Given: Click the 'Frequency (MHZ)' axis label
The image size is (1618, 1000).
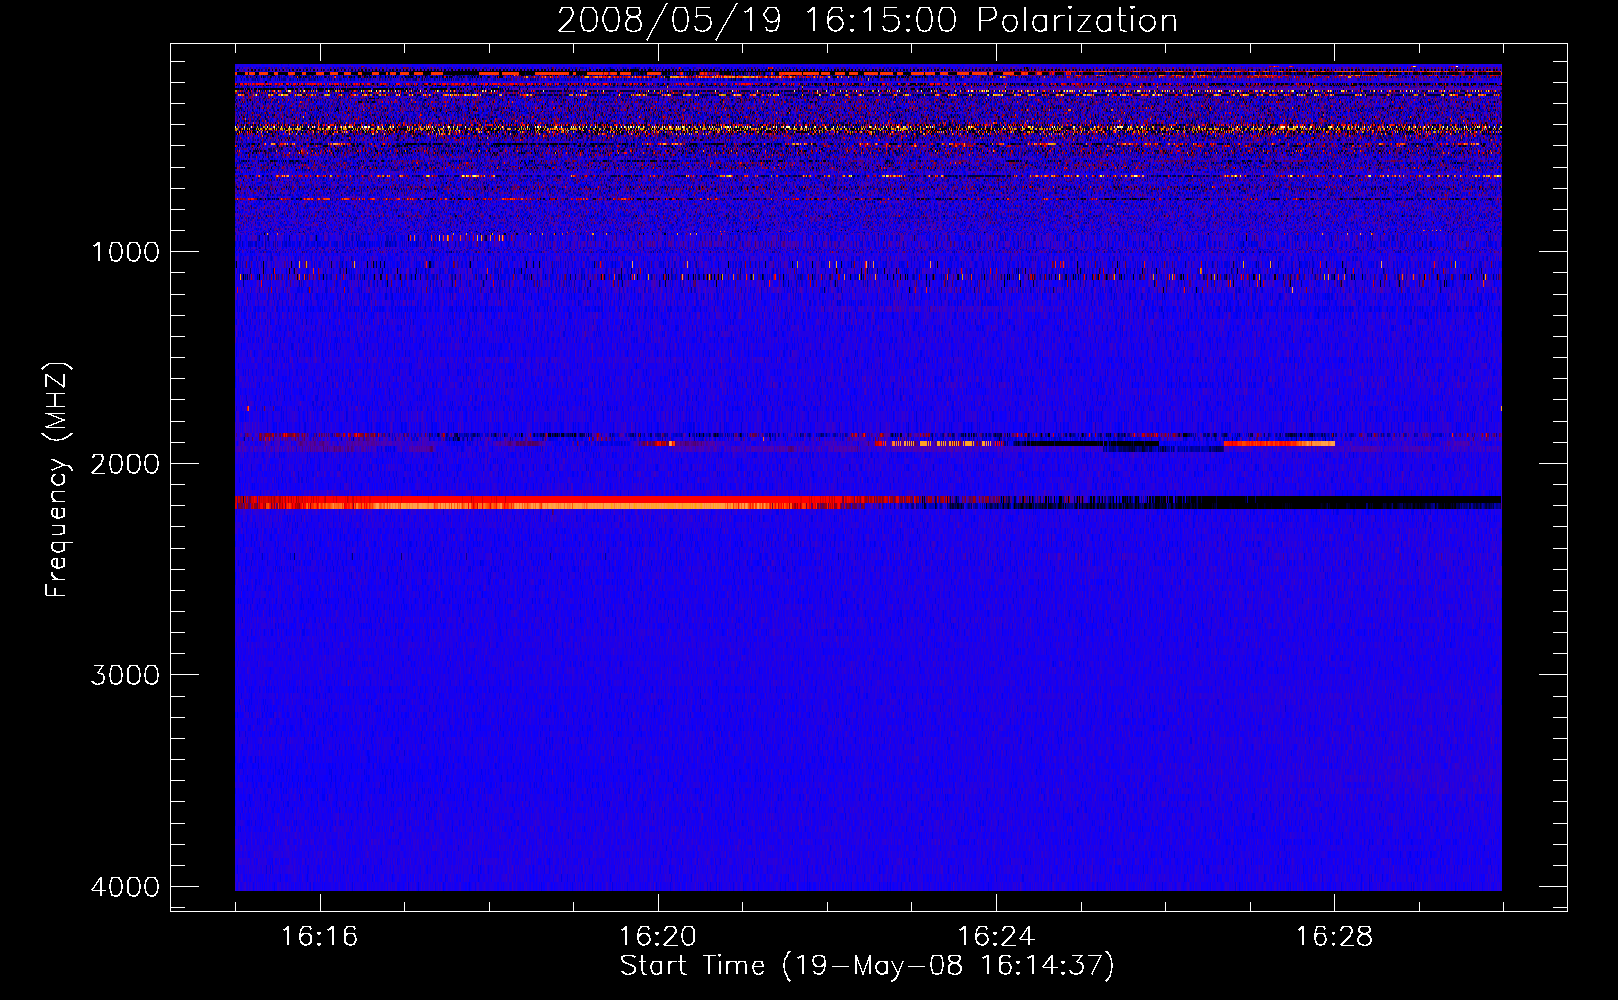Looking at the screenshot, I should (x=57, y=480).
